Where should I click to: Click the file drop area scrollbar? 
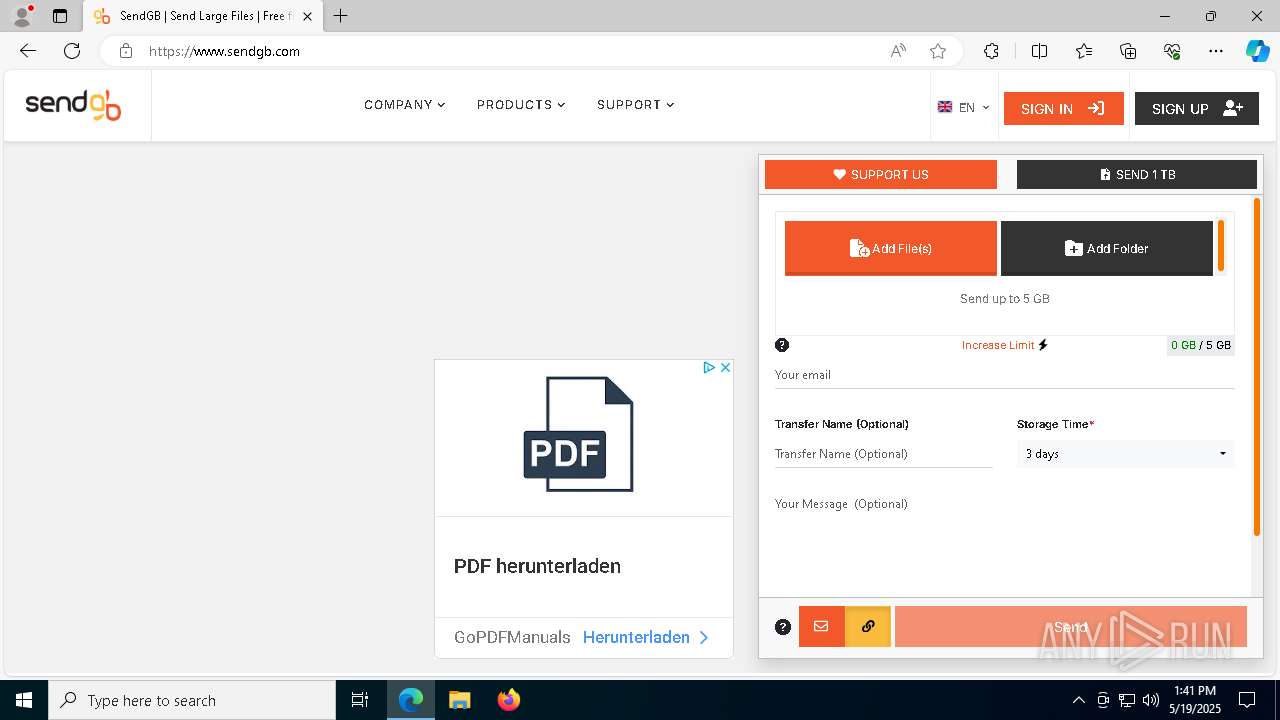(1221, 246)
